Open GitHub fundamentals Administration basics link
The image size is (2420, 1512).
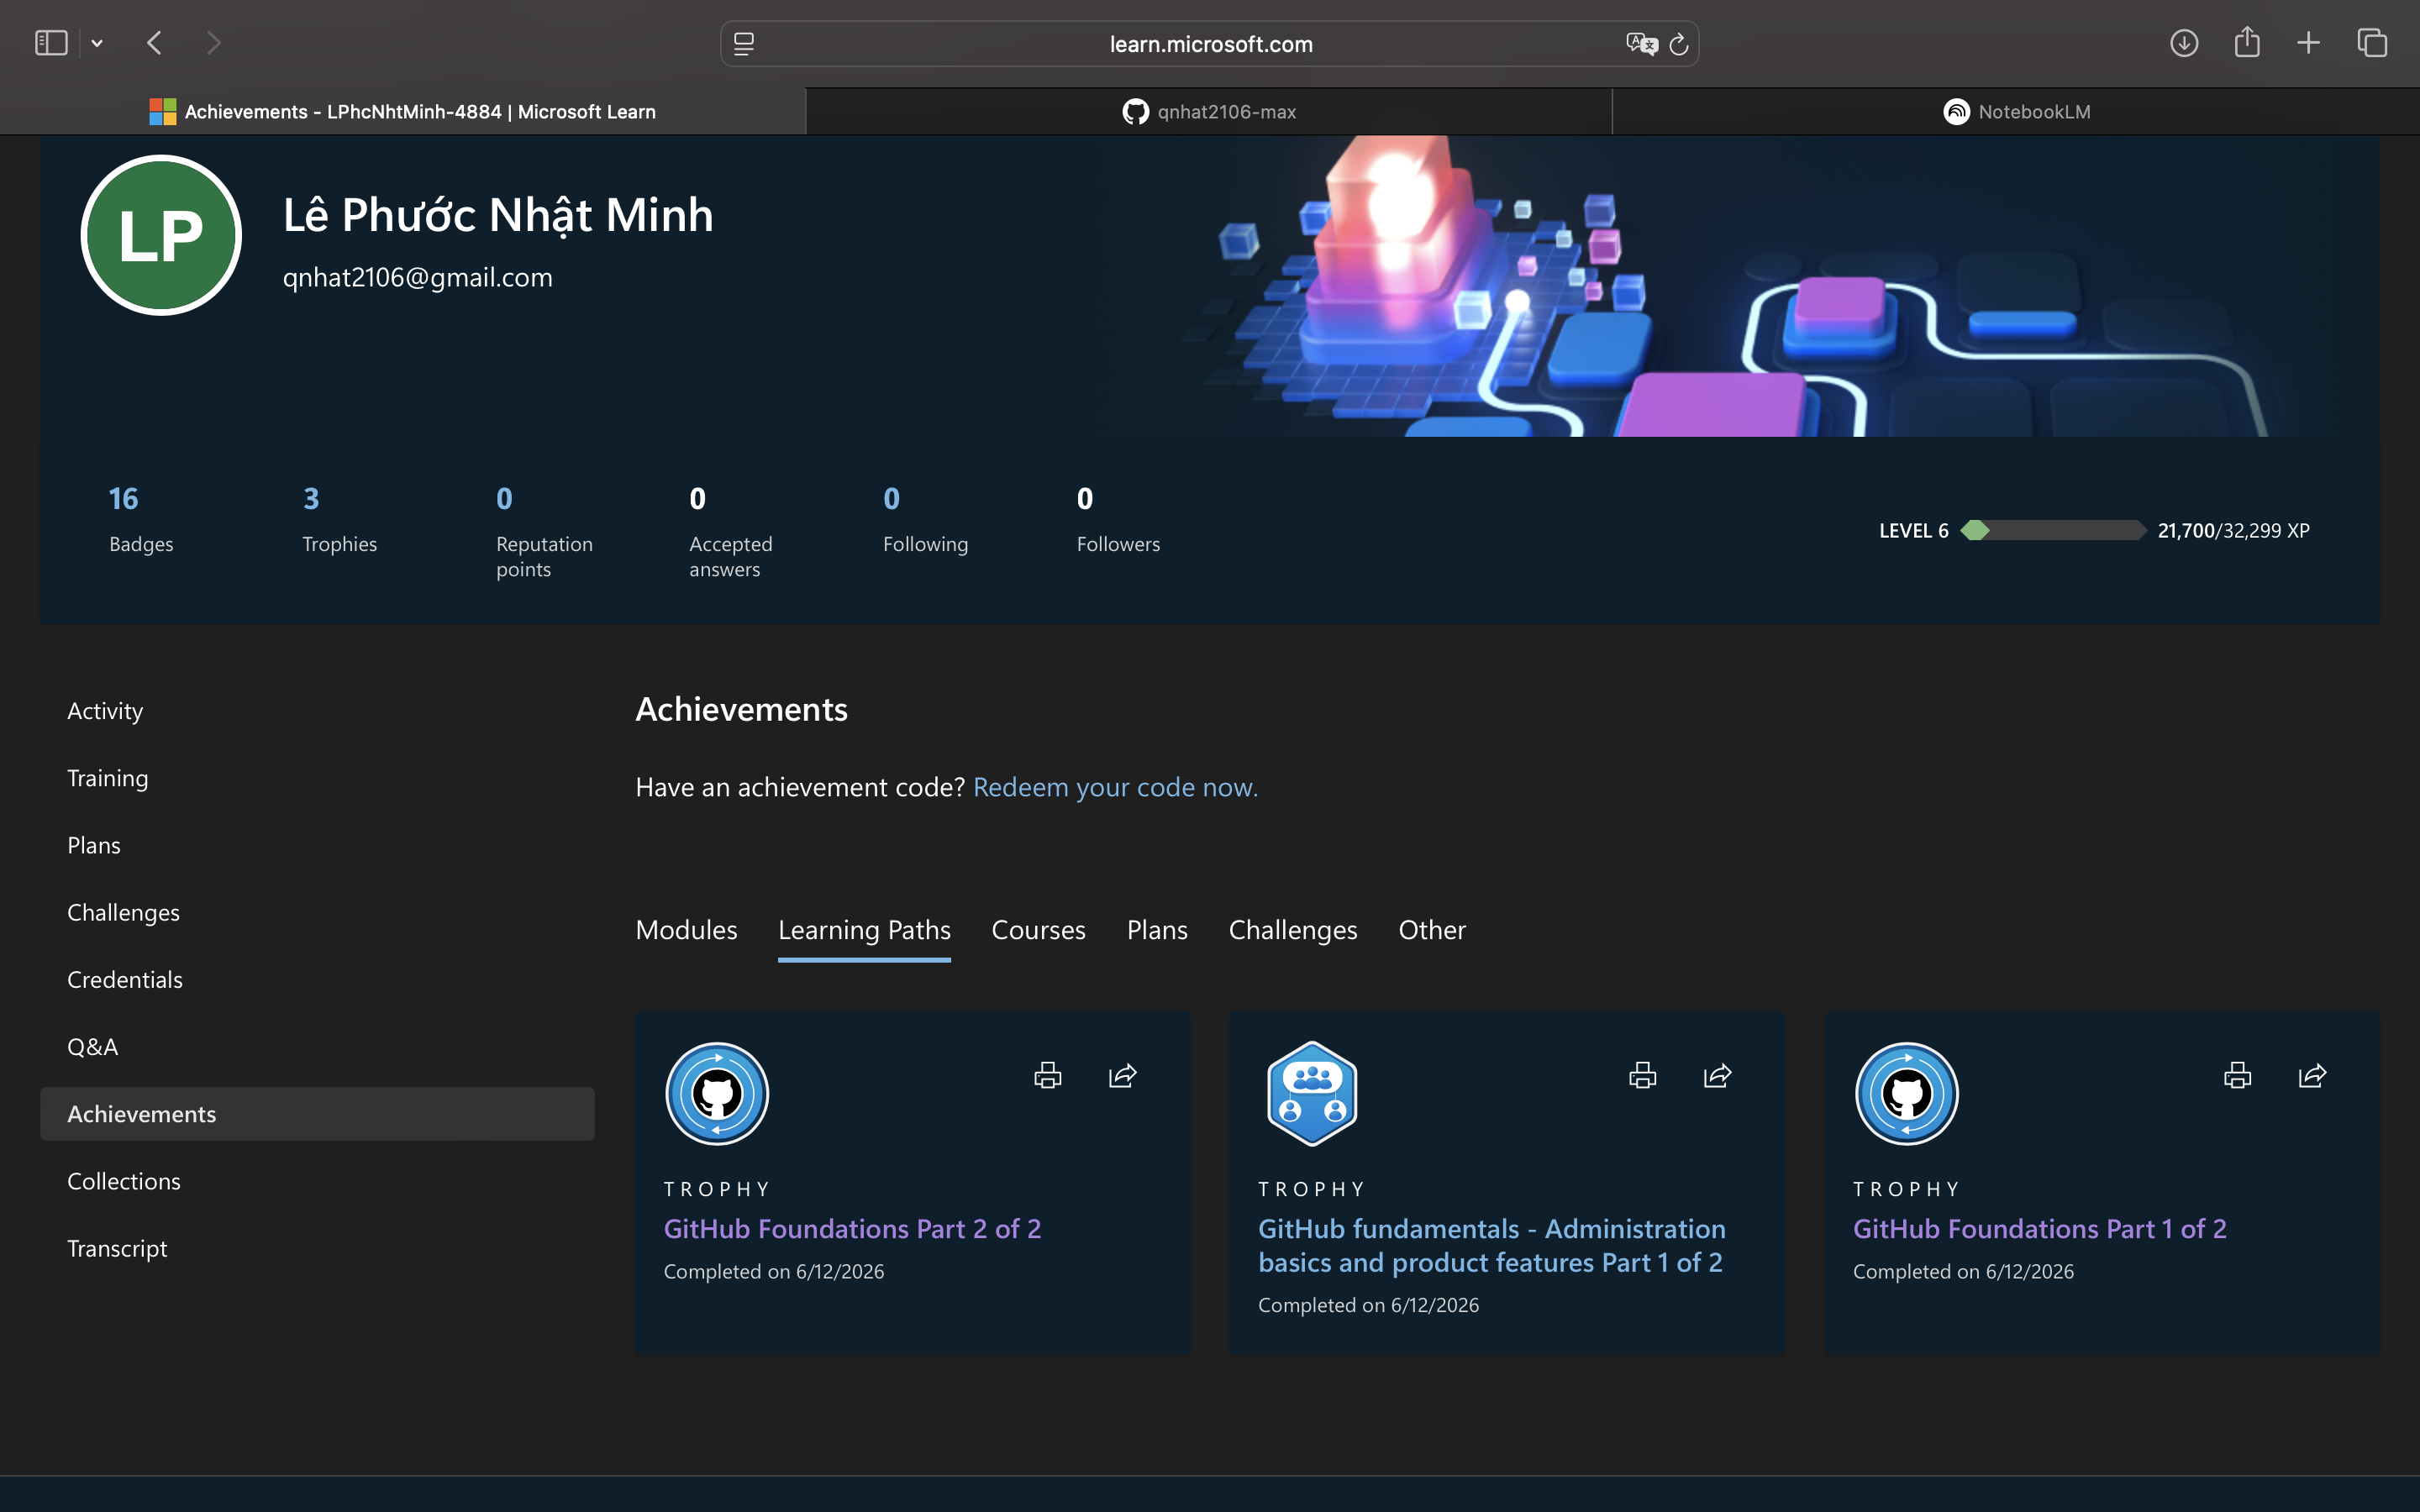pyautogui.click(x=1491, y=1245)
